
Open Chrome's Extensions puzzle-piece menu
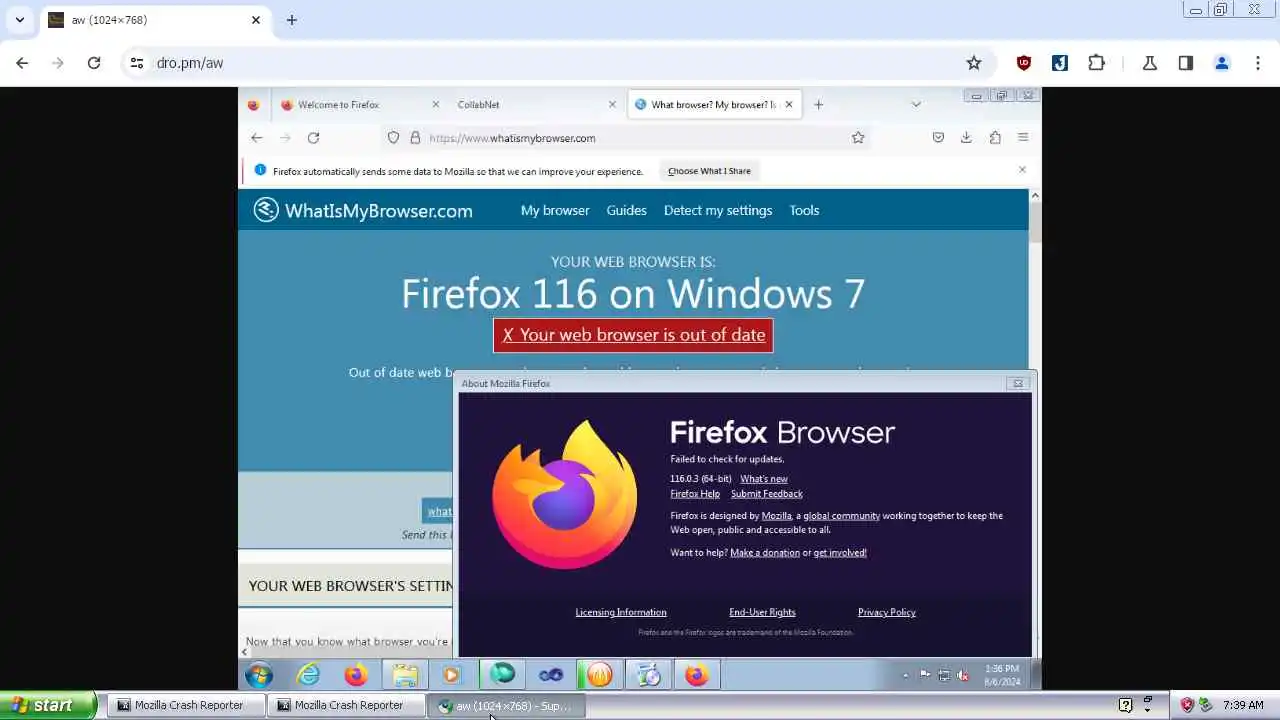[x=1096, y=63]
